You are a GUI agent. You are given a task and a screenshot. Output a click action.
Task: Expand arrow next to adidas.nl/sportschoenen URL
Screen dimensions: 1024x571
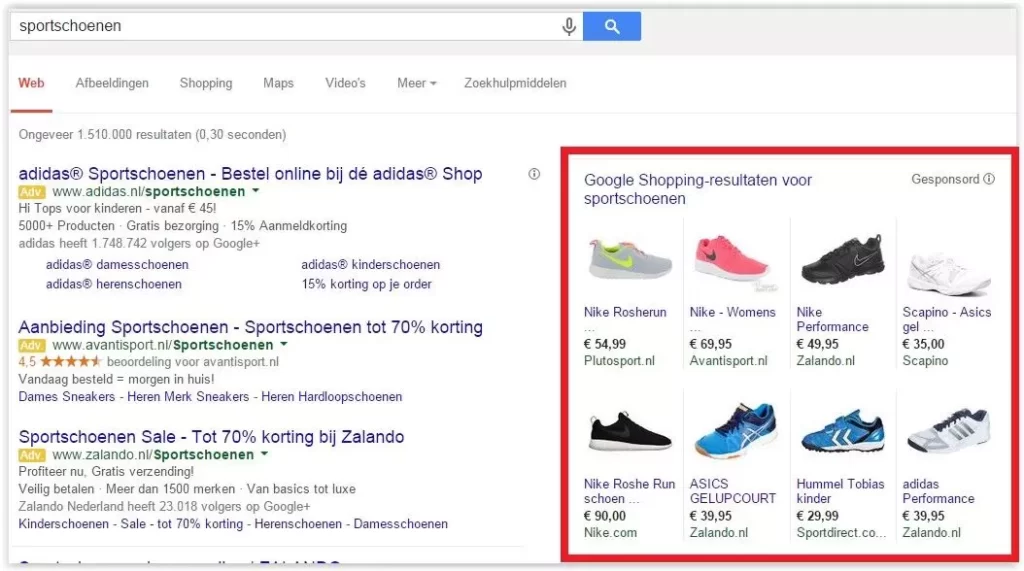click(x=255, y=190)
